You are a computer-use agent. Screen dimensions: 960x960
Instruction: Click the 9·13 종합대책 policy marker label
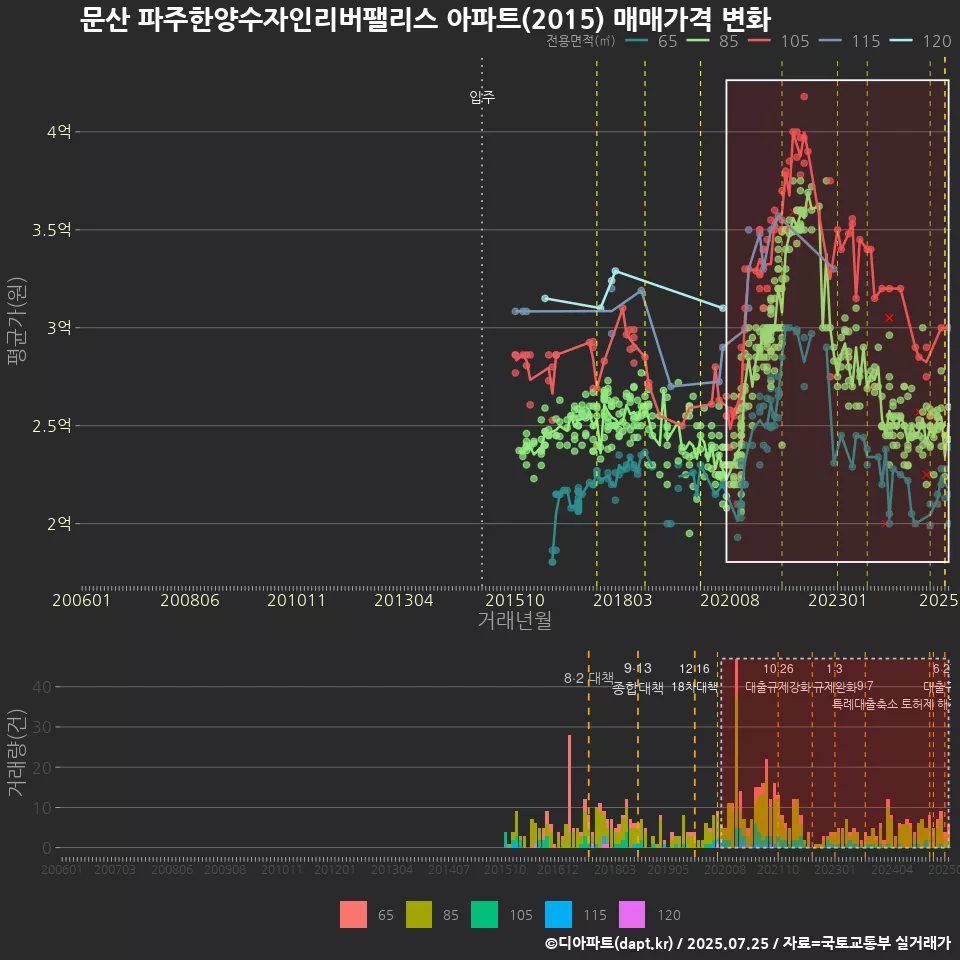click(x=637, y=678)
